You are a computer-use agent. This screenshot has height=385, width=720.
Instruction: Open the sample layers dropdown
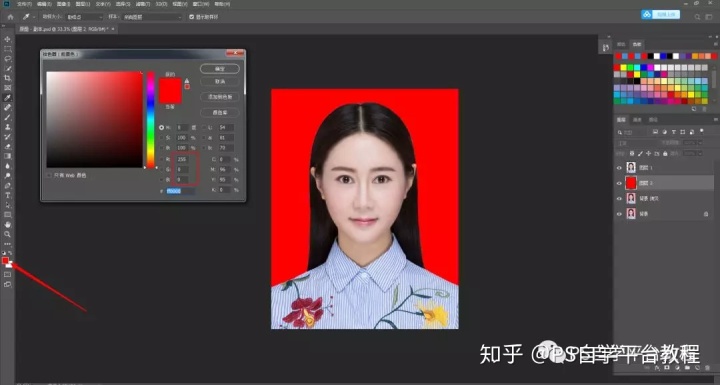[152, 17]
